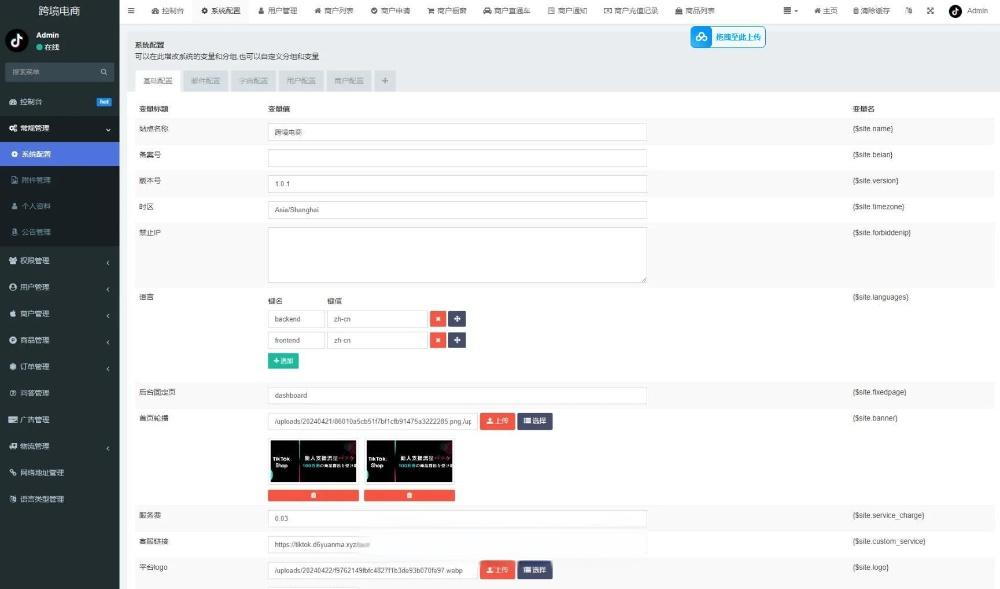Switch to the 邮件配置 config tab
Image resolution: width=1000 pixels, height=589 pixels.
click(205, 81)
